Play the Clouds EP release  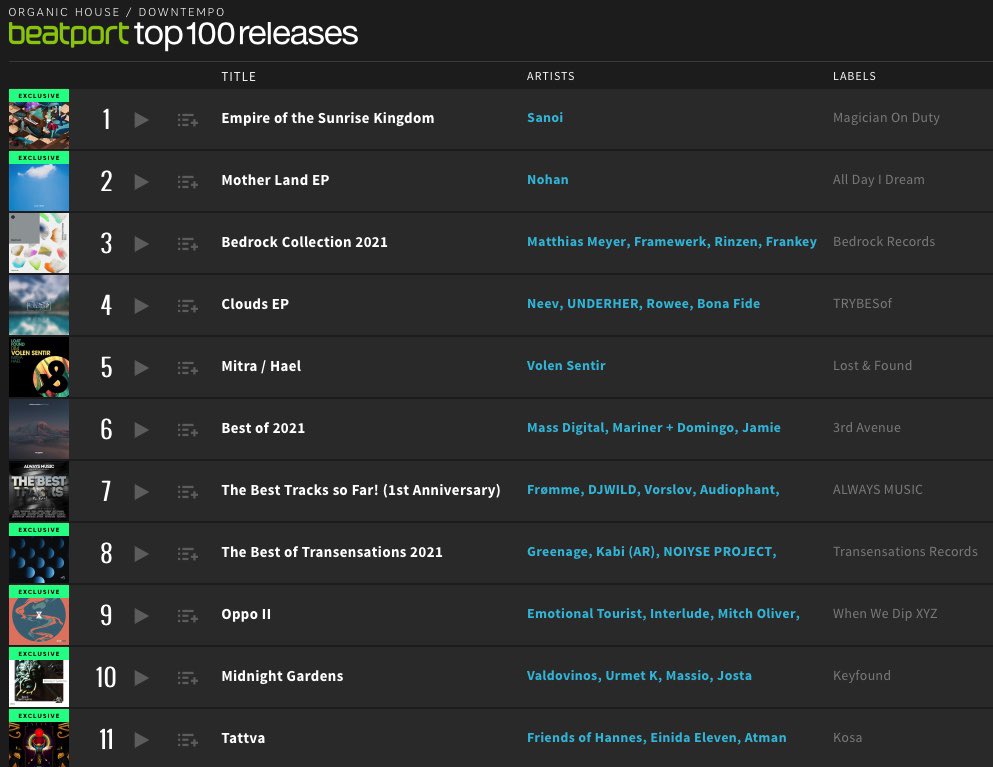141,306
